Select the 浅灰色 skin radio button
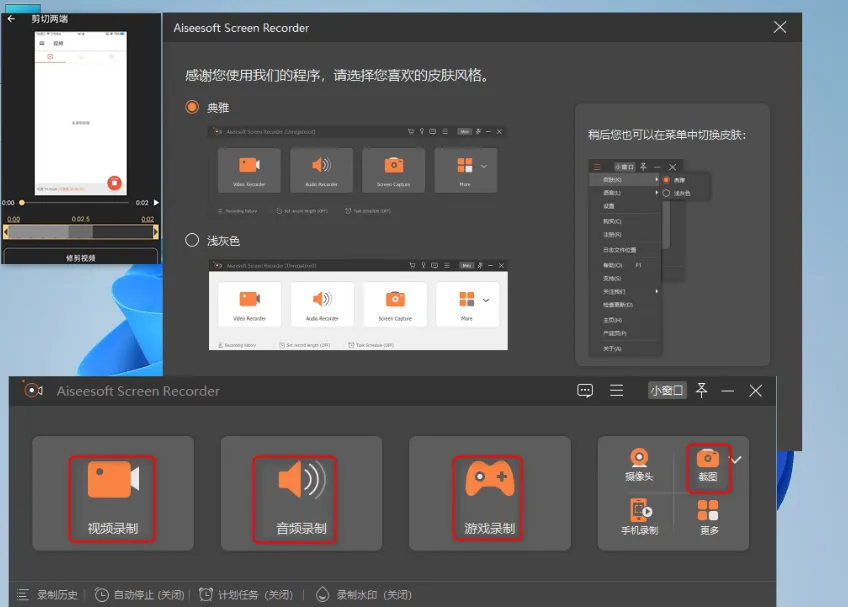This screenshot has height=607, width=848. 192,240
